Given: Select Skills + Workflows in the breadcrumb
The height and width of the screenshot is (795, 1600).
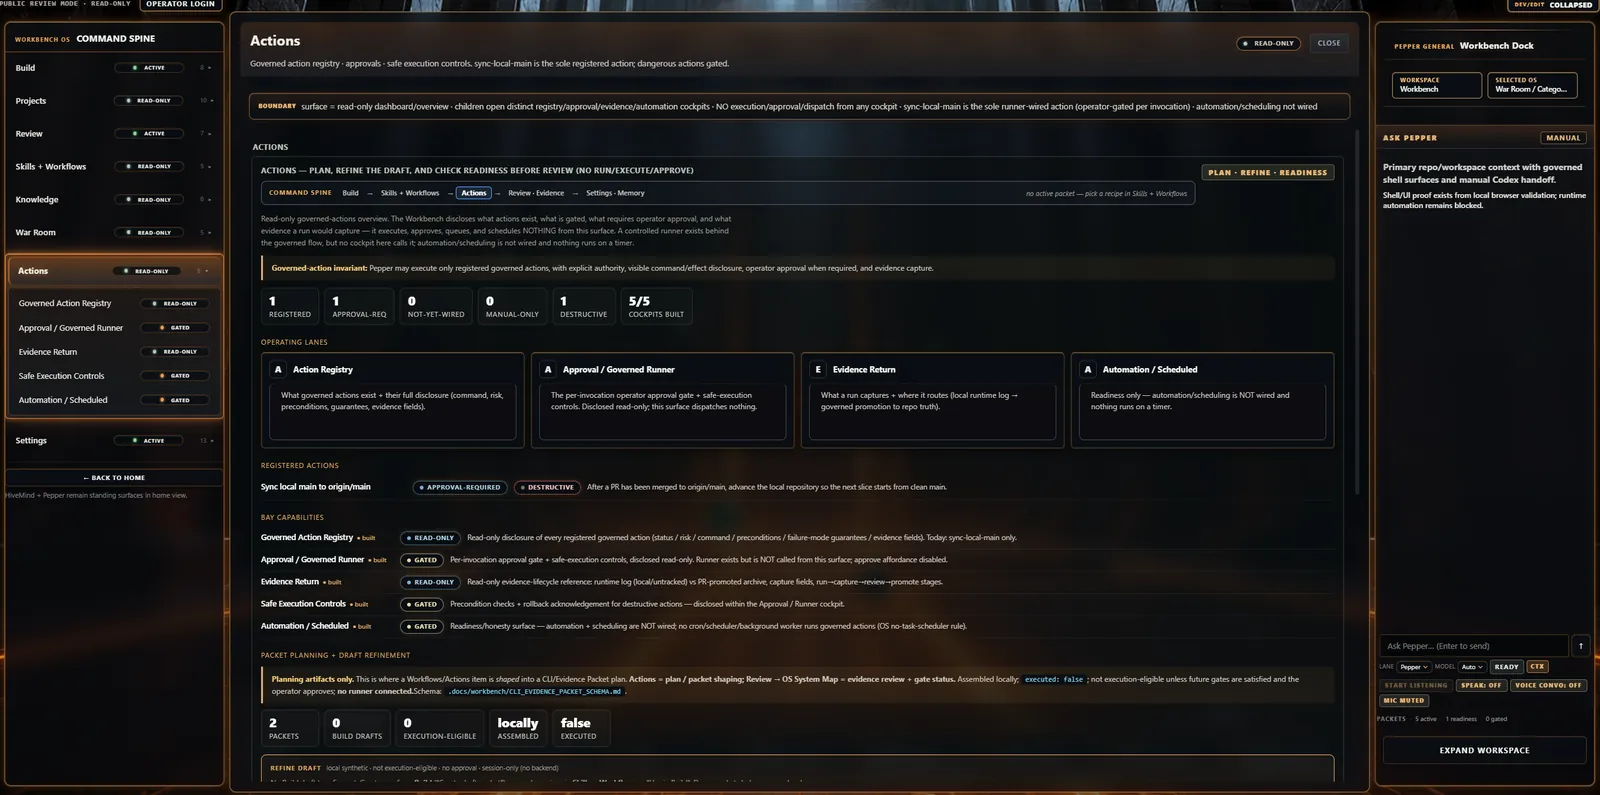Looking at the screenshot, I should pyautogui.click(x=410, y=193).
